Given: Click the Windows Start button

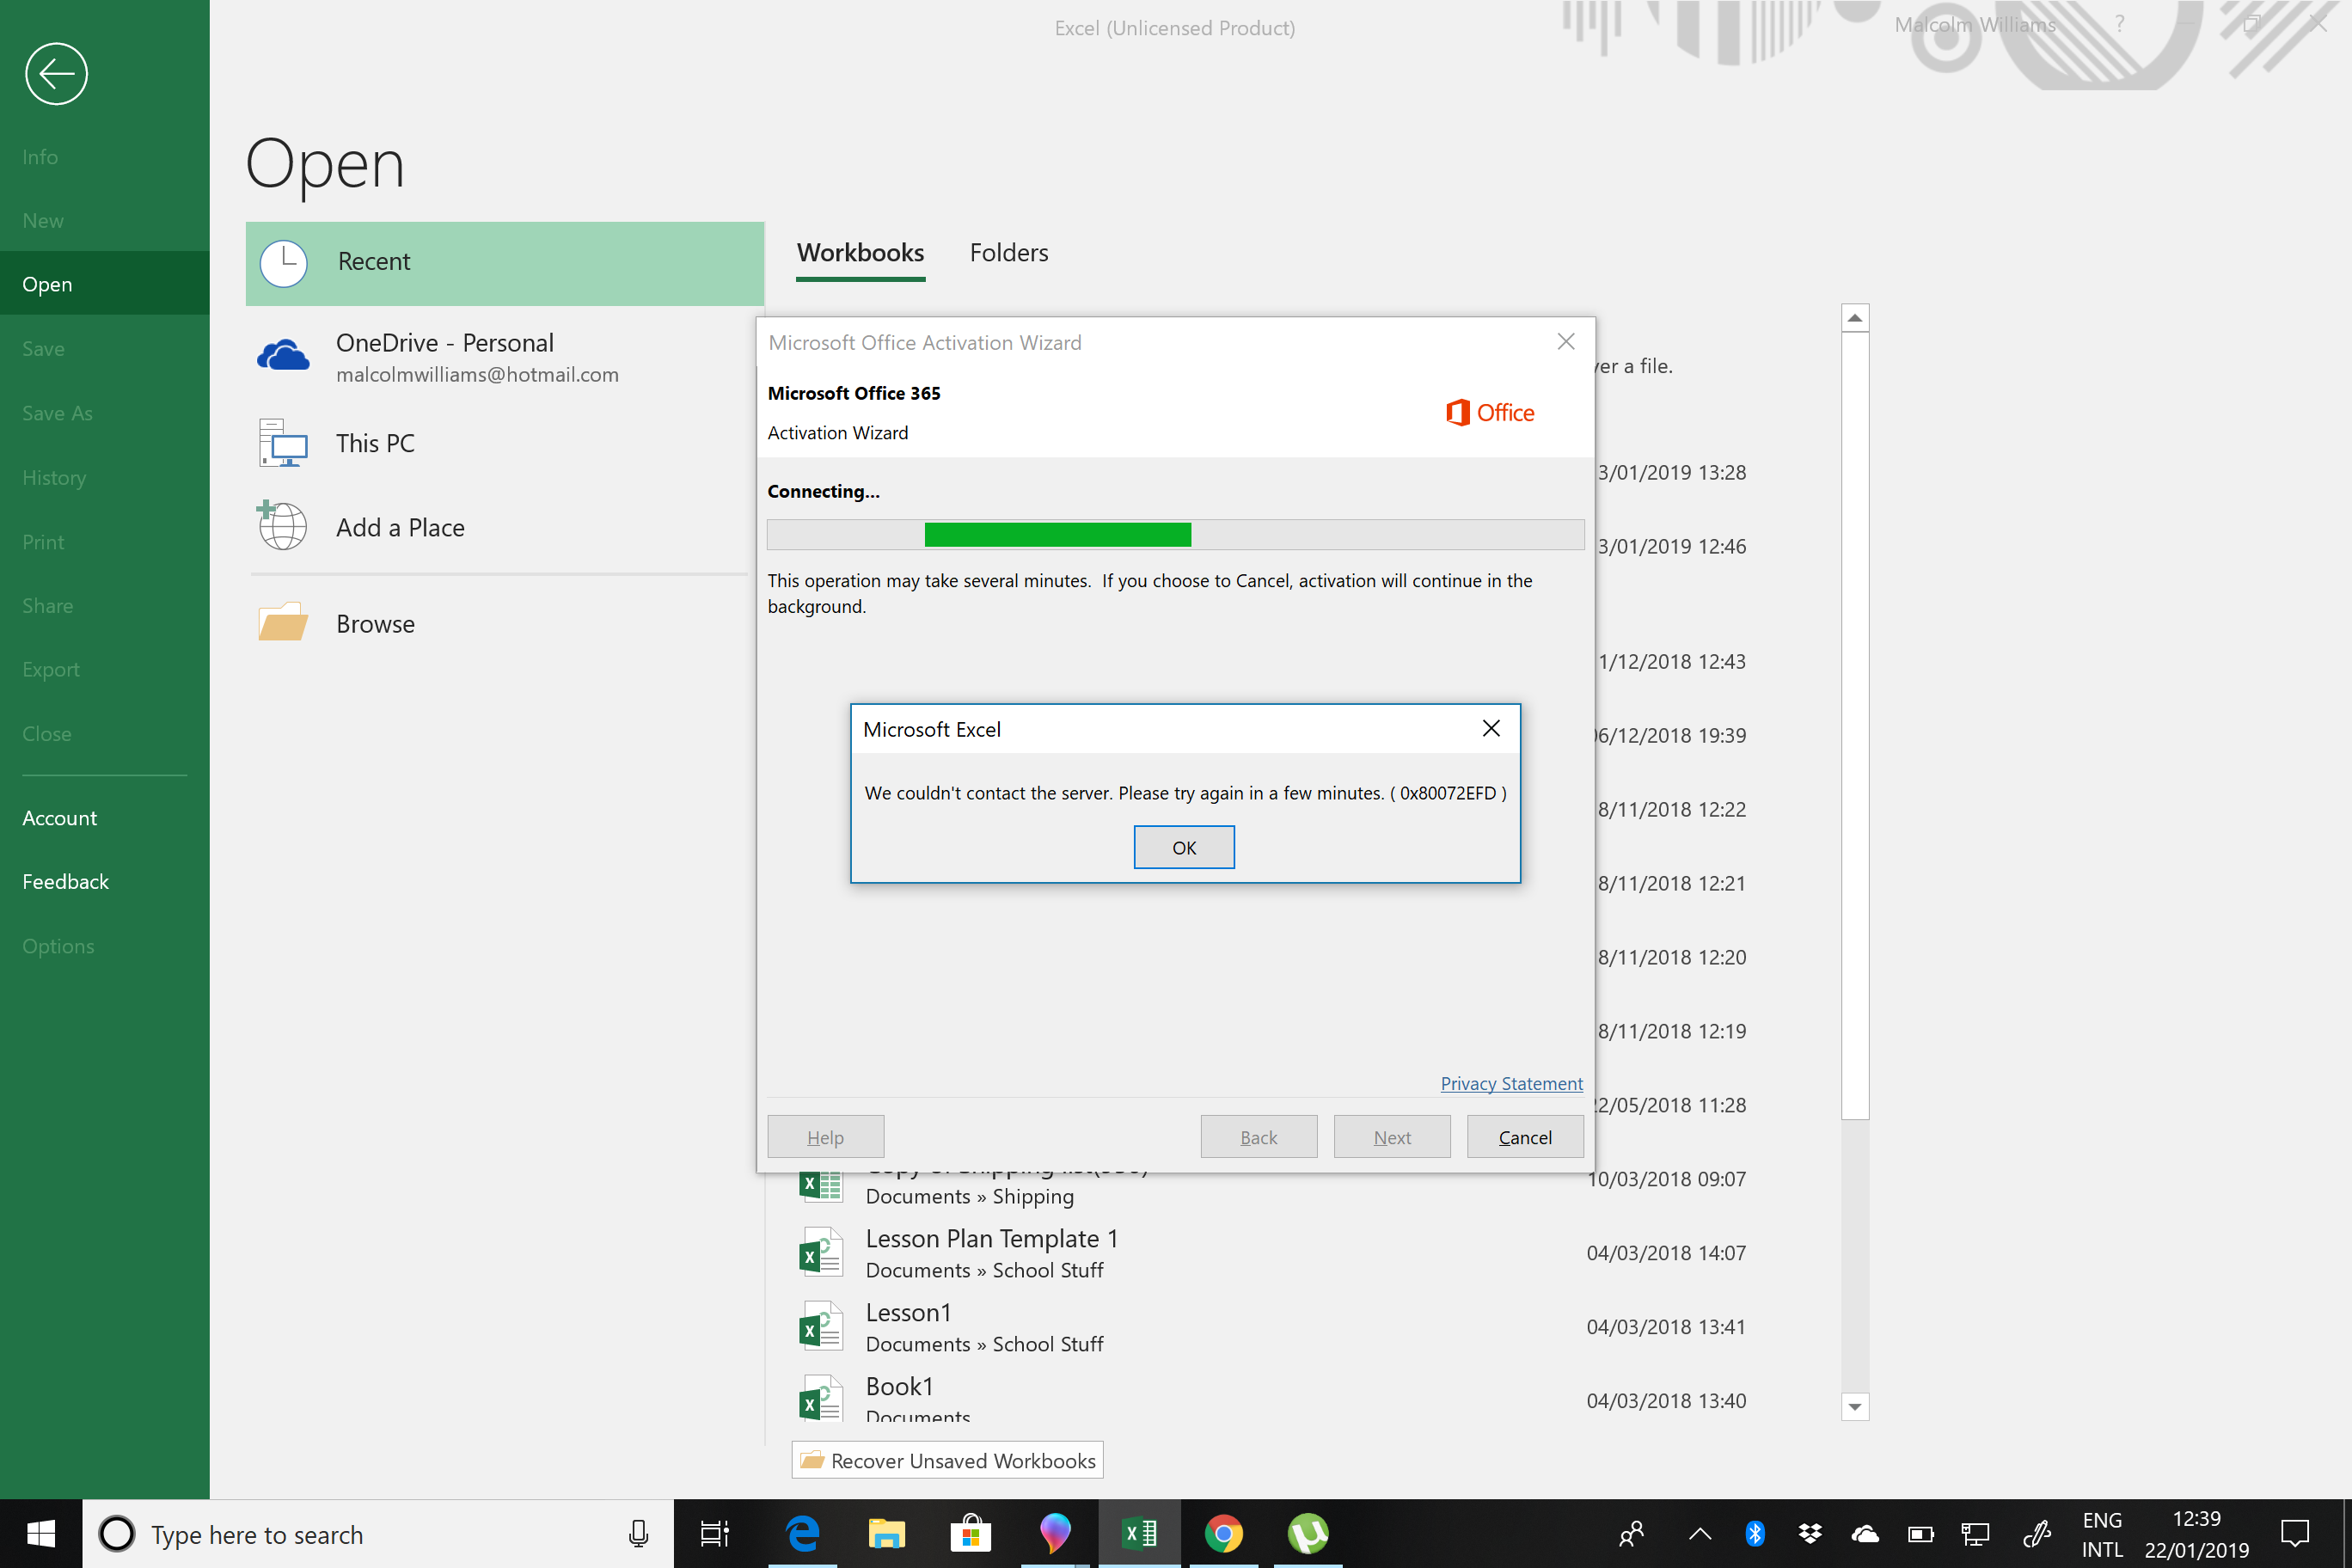Looking at the screenshot, I should pos(41,1533).
